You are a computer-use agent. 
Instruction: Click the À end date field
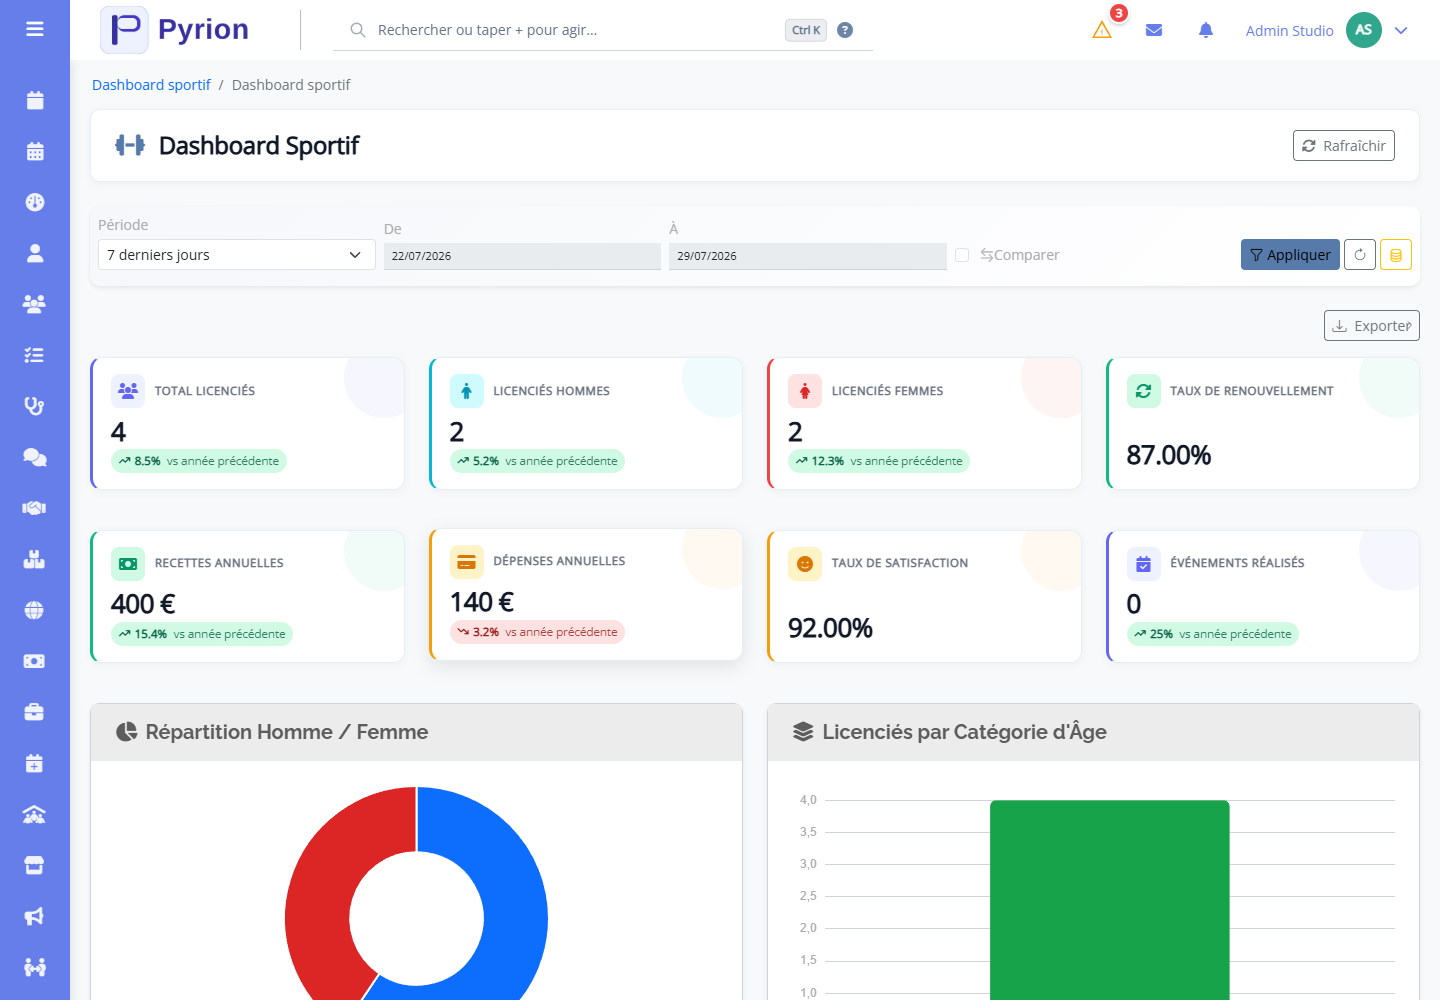coord(808,256)
